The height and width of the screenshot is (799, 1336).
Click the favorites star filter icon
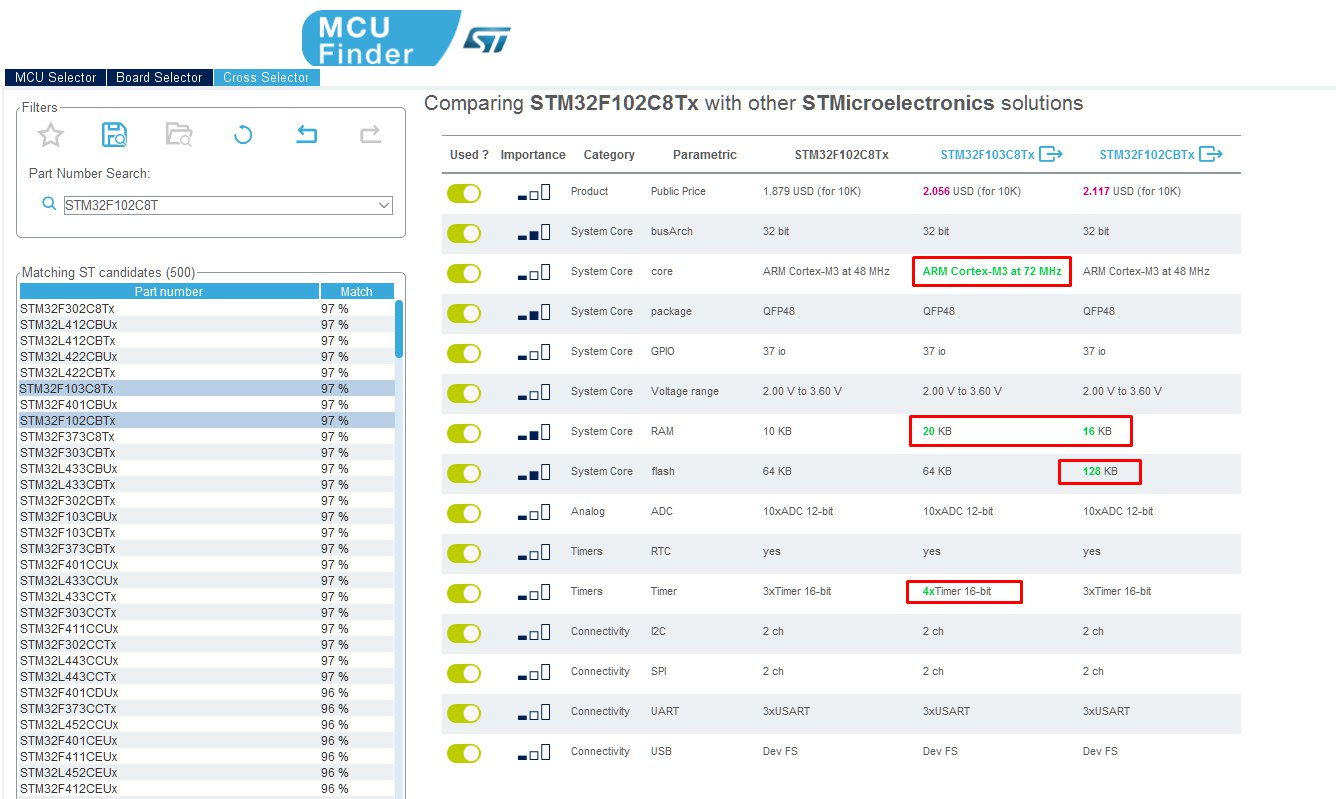click(x=51, y=134)
